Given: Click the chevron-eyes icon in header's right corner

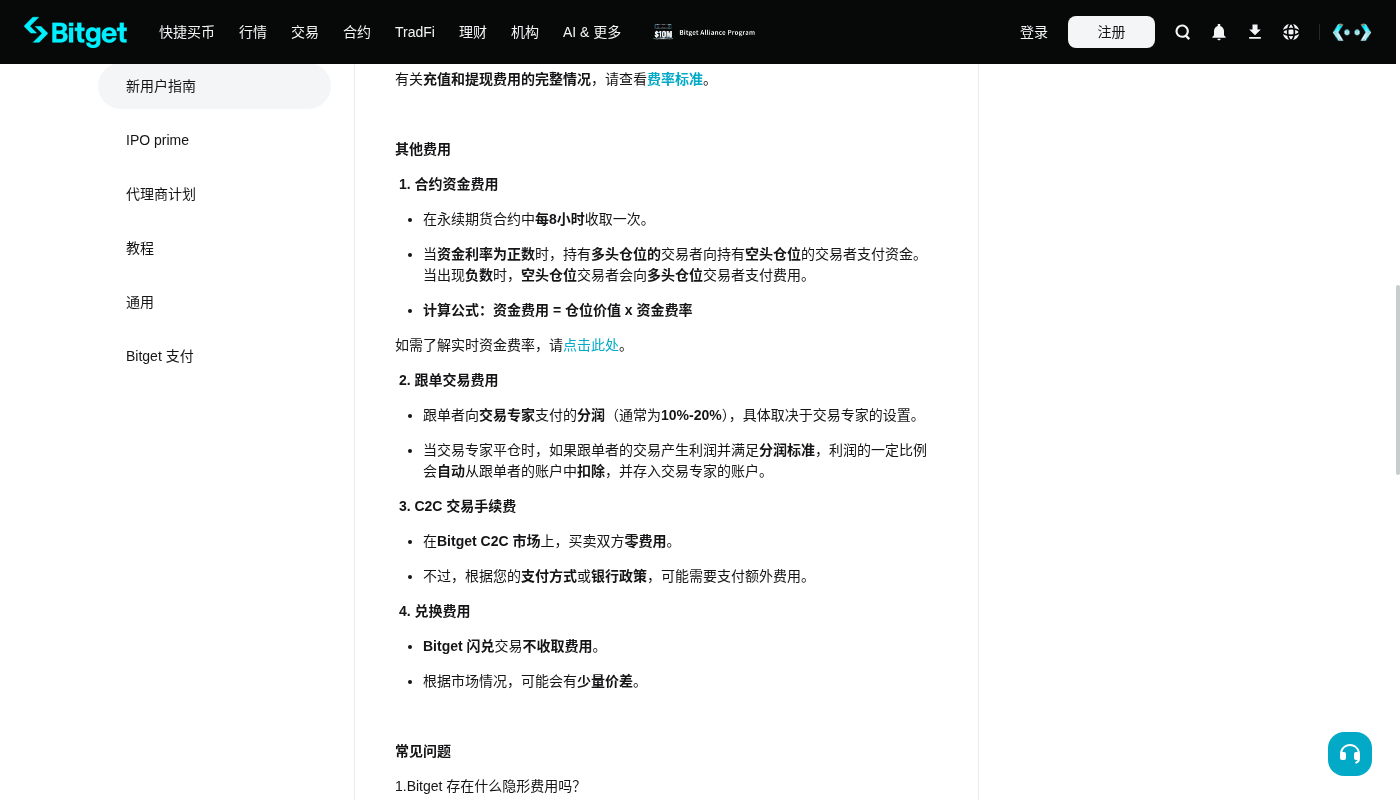Looking at the screenshot, I should (x=1352, y=32).
